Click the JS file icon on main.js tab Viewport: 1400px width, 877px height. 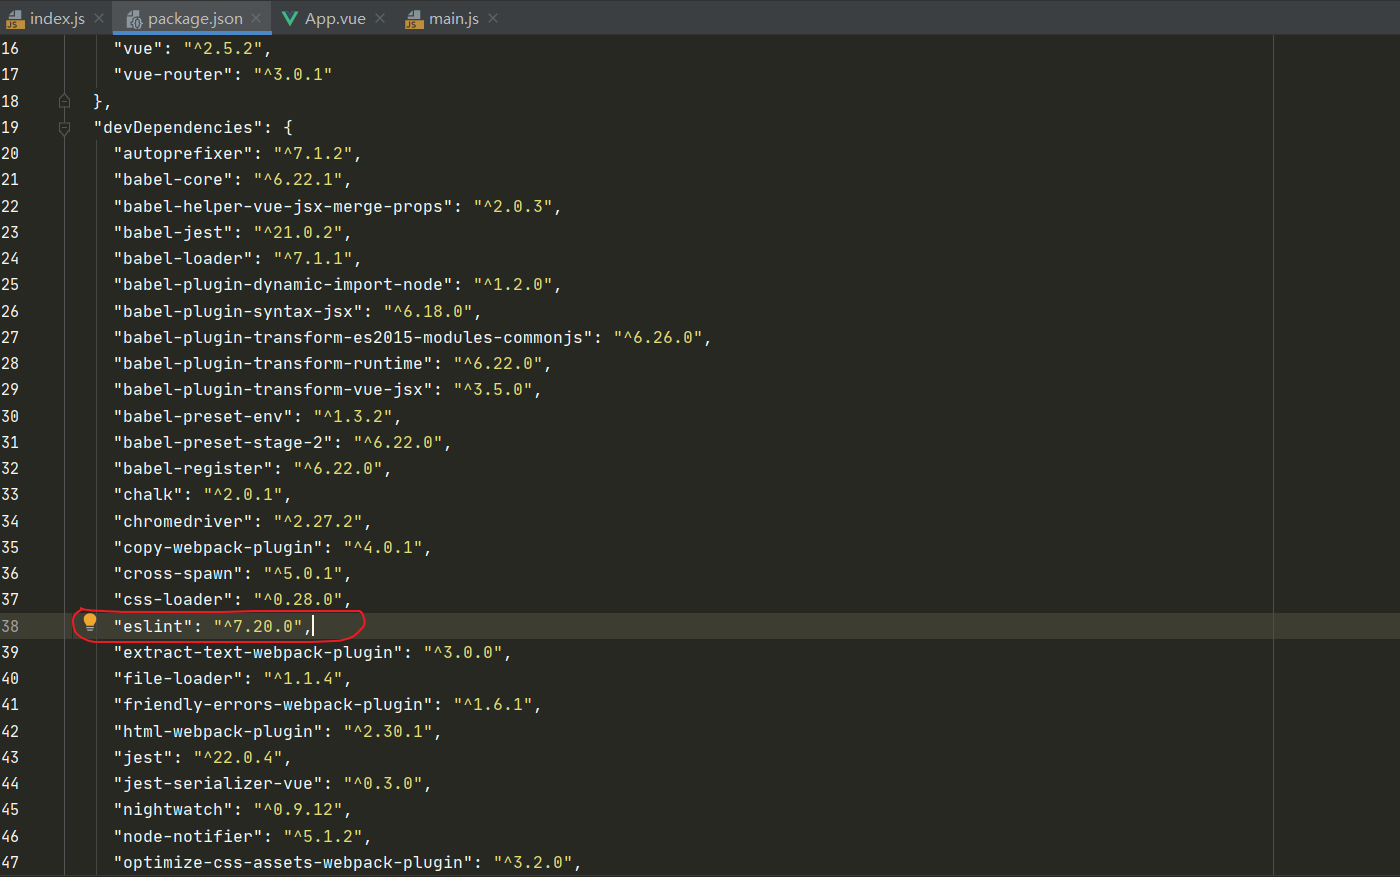coord(414,19)
